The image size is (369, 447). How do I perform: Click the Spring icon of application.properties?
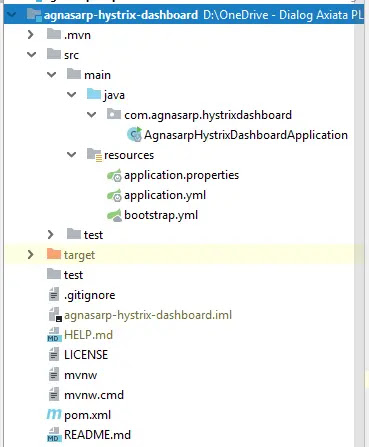coord(114,175)
